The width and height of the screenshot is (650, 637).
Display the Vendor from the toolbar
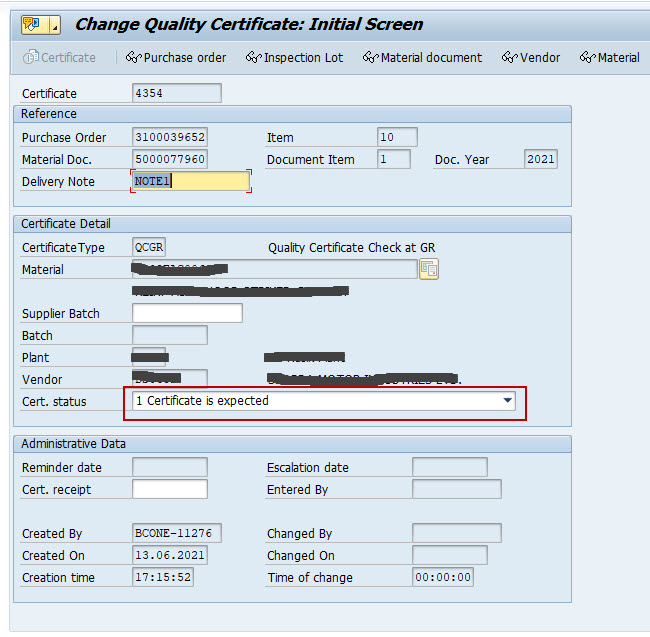531,57
